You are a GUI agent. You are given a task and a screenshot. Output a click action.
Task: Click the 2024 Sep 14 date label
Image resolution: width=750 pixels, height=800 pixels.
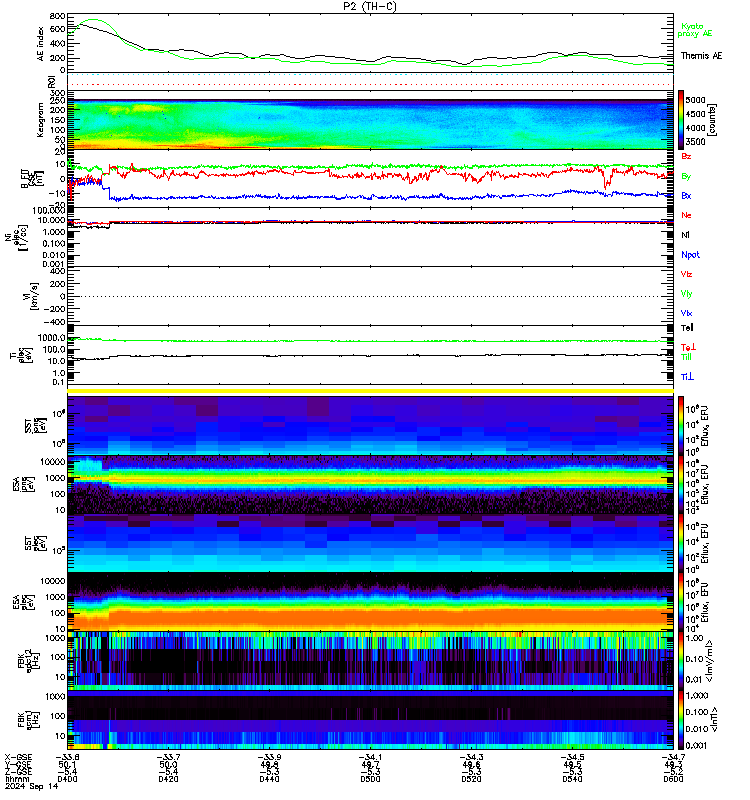(x=32, y=786)
